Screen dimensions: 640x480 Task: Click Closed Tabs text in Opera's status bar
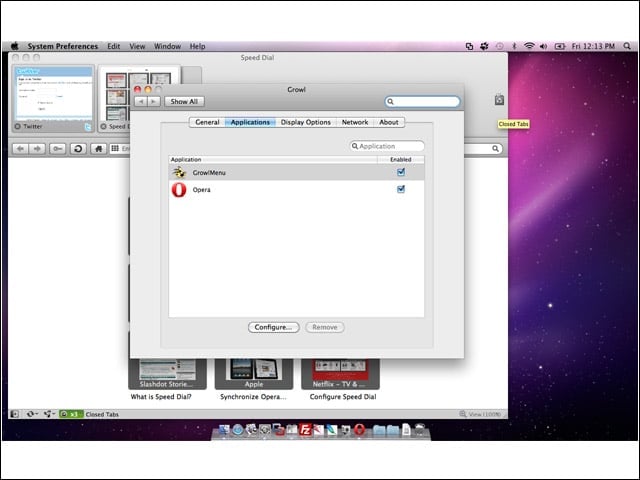click(x=102, y=414)
